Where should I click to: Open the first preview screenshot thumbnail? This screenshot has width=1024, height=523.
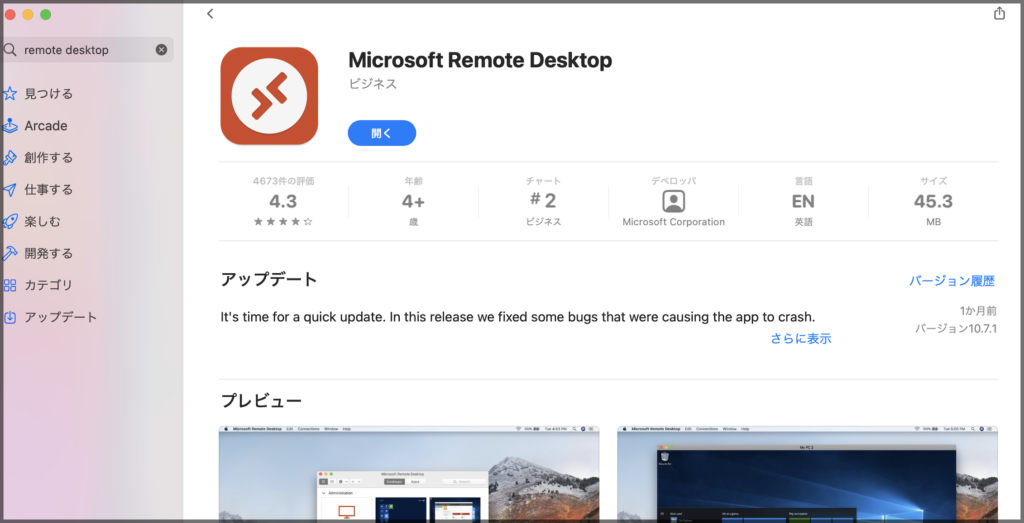click(x=409, y=473)
